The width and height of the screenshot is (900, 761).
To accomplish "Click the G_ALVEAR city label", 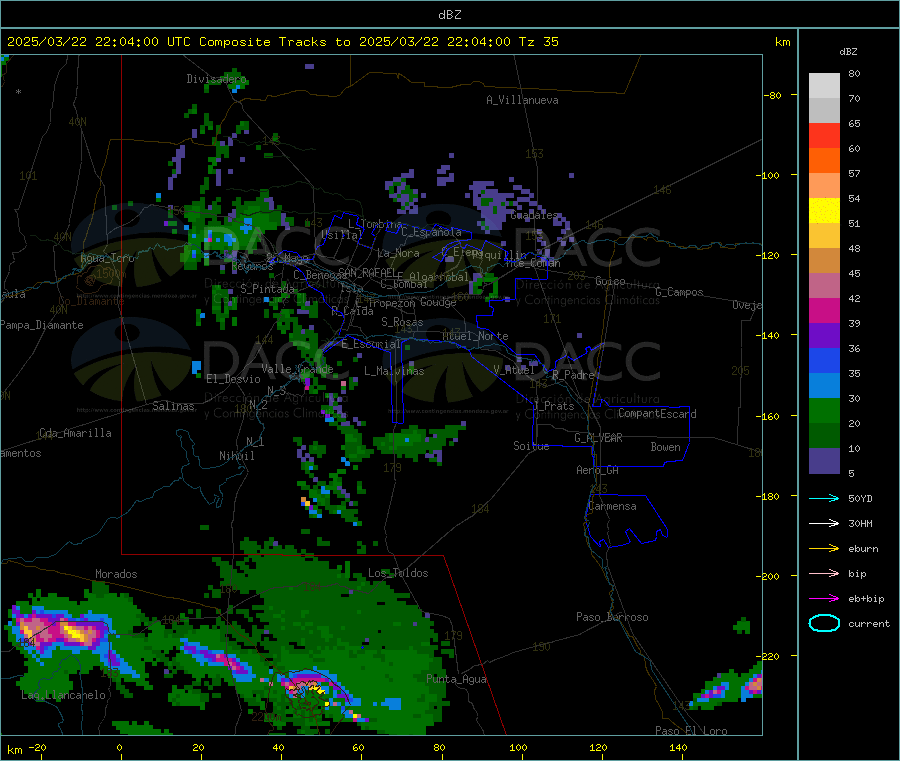I will [598, 438].
